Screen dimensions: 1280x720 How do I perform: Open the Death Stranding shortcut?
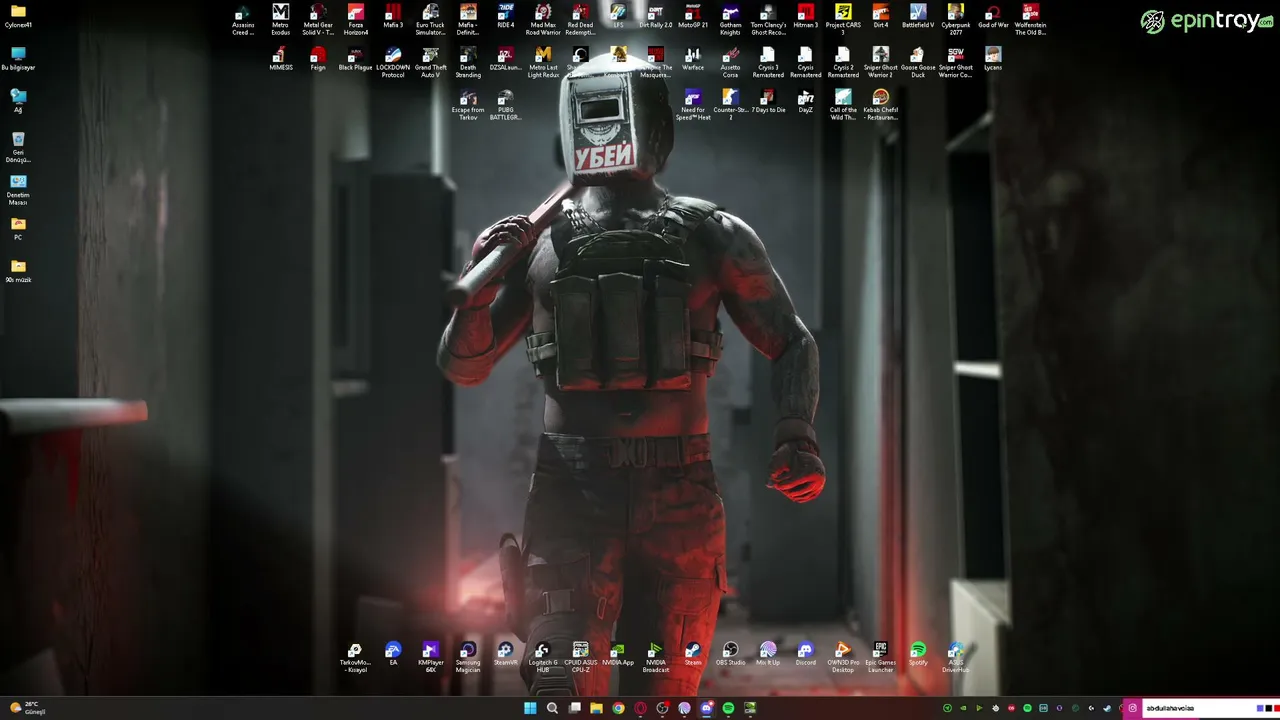pyautogui.click(x=468, y=62)
